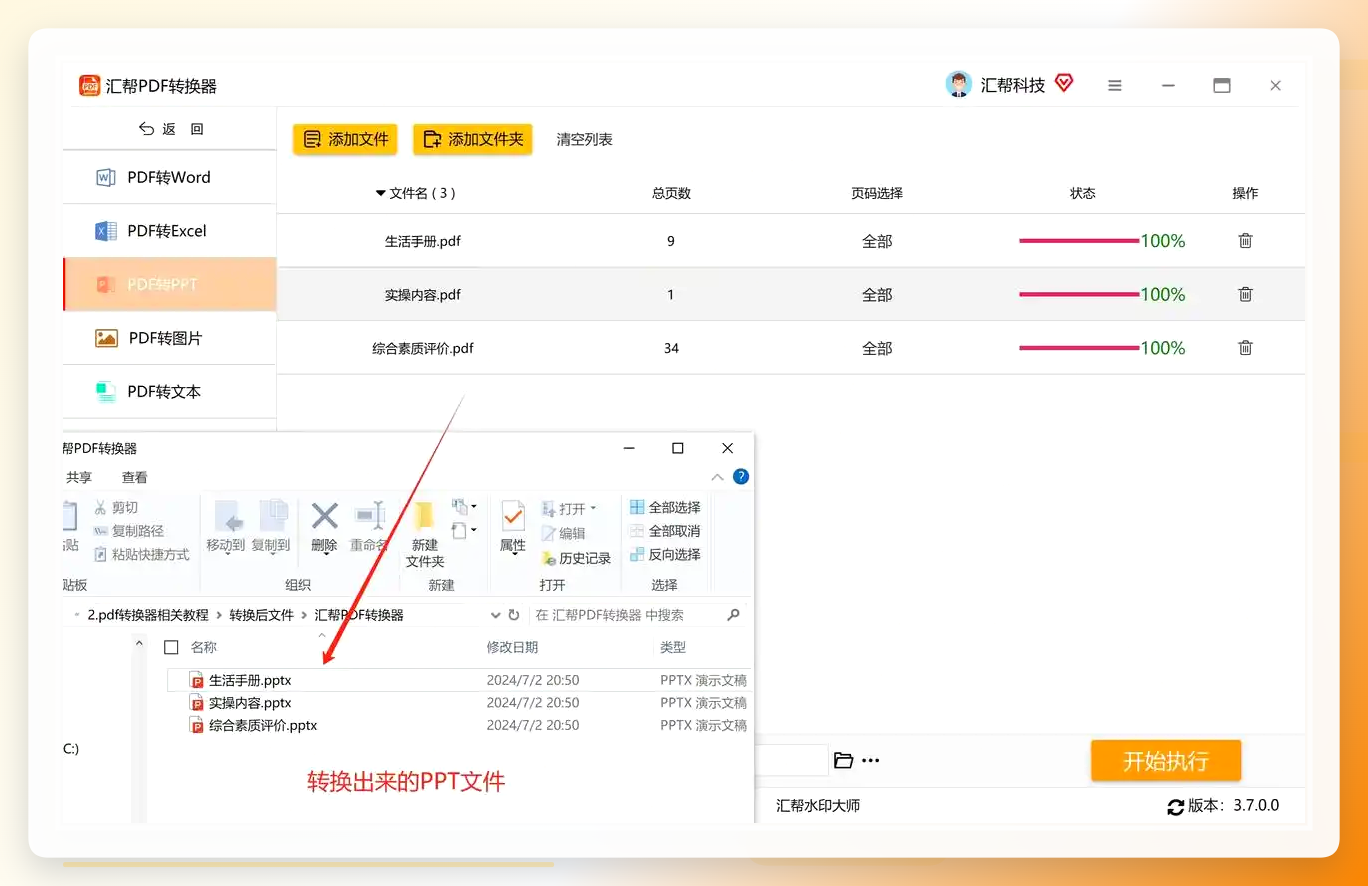1368x886 pixels.
Task: Click the progress bar of 综合素质评价.pdf
Action: pyautogui.click(x=1079, y=348)
